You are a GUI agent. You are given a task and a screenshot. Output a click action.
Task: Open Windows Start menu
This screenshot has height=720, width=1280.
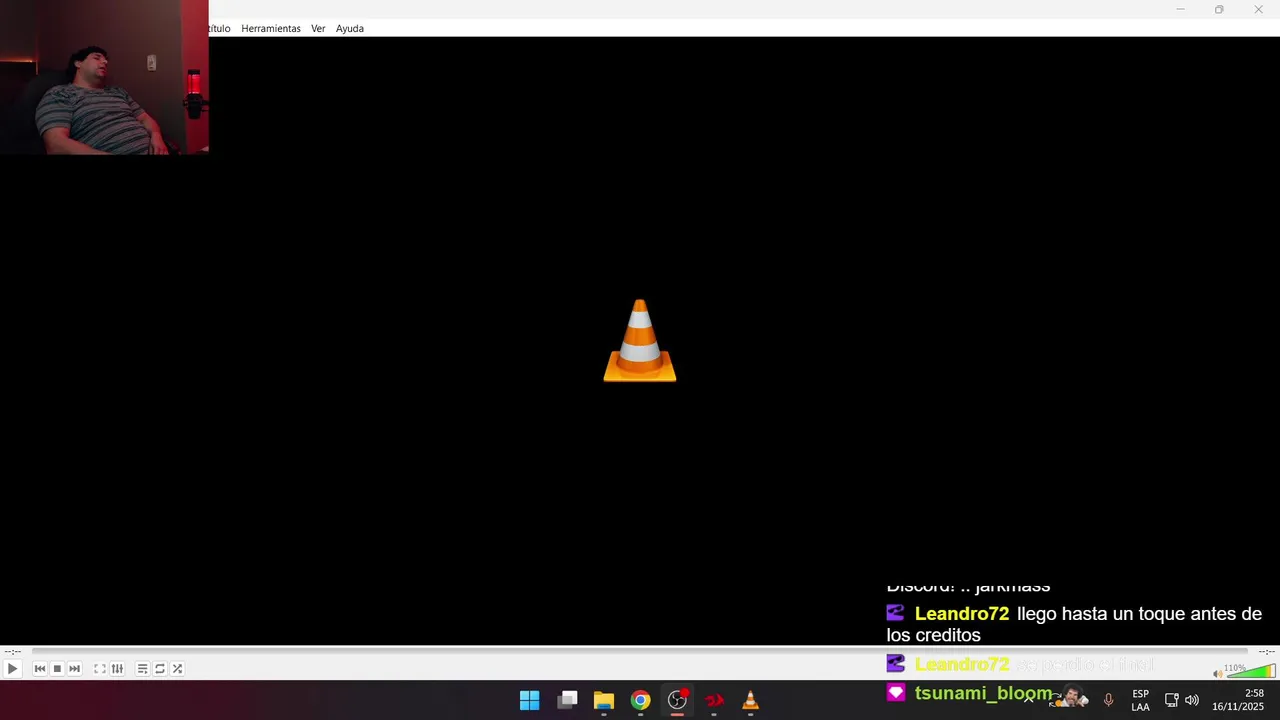[530, 700]
